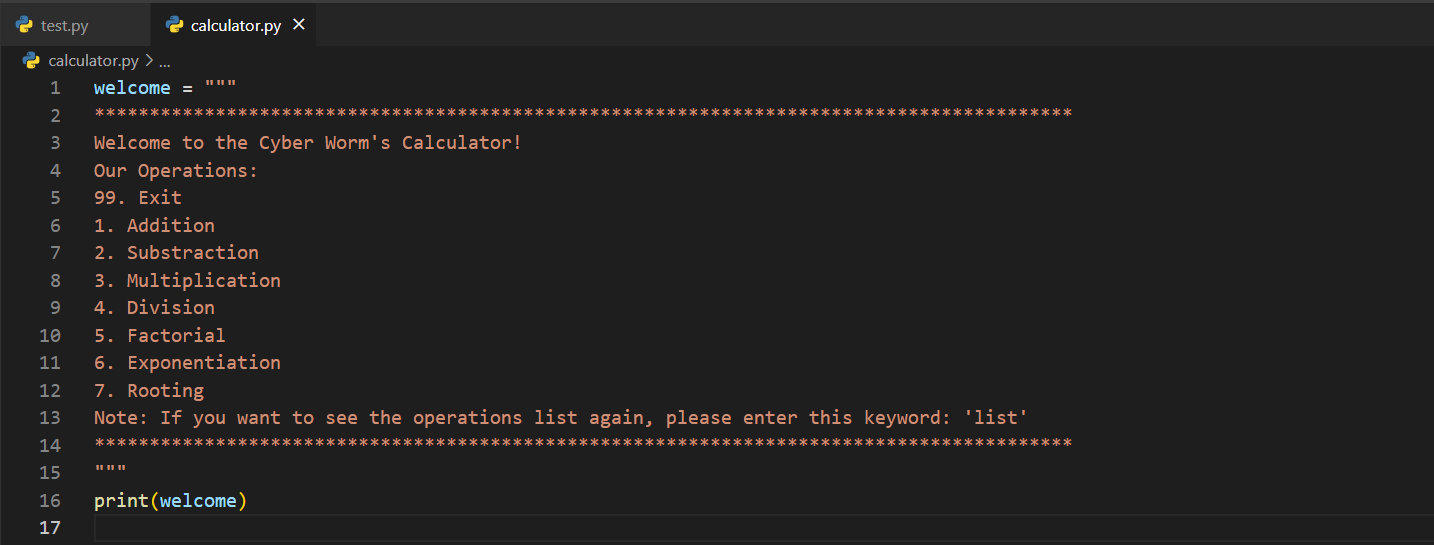1434x545 pixels.
Task: Click the Python icon on the test.py tab
Action: point(25,26)
